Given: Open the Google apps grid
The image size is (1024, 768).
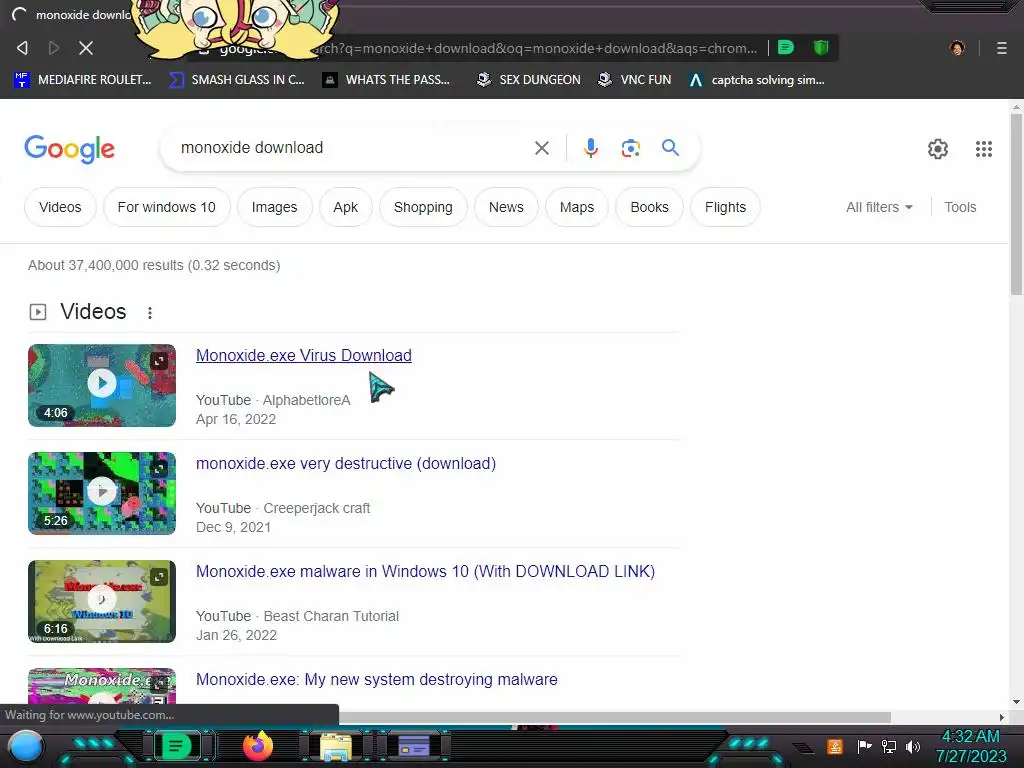Looking at the screenshot, I should (x=984, y=149).
